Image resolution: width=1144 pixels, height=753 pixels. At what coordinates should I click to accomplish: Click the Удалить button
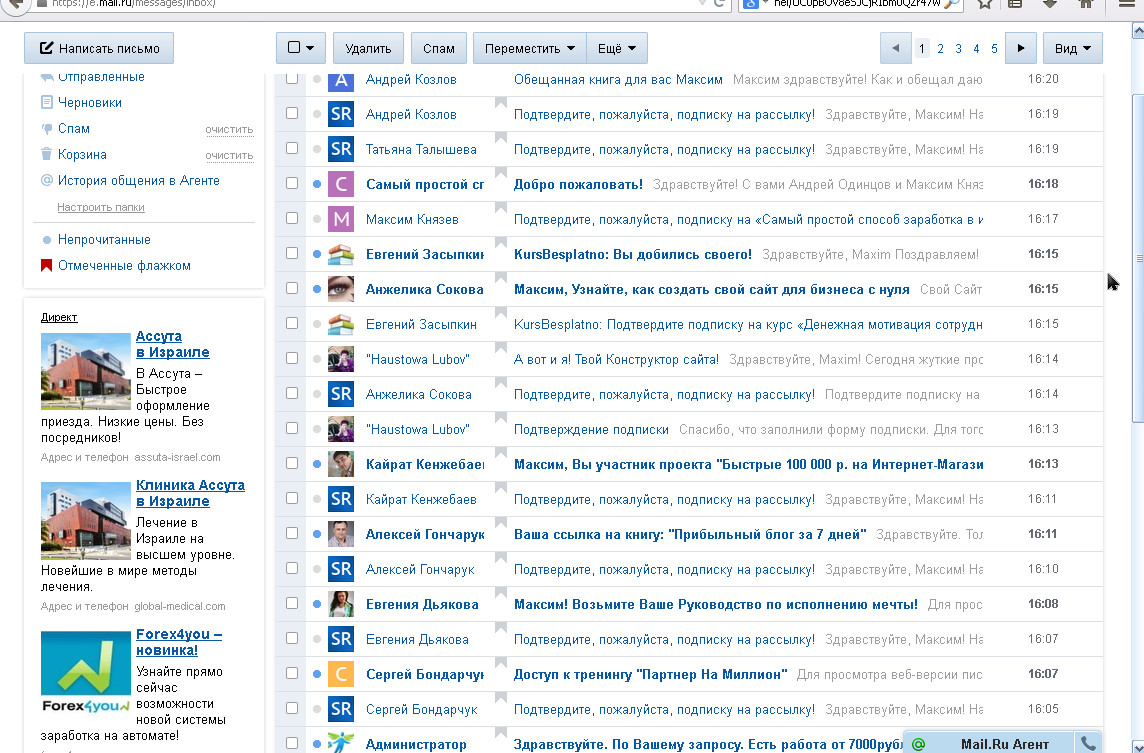(x=368, y=48)
